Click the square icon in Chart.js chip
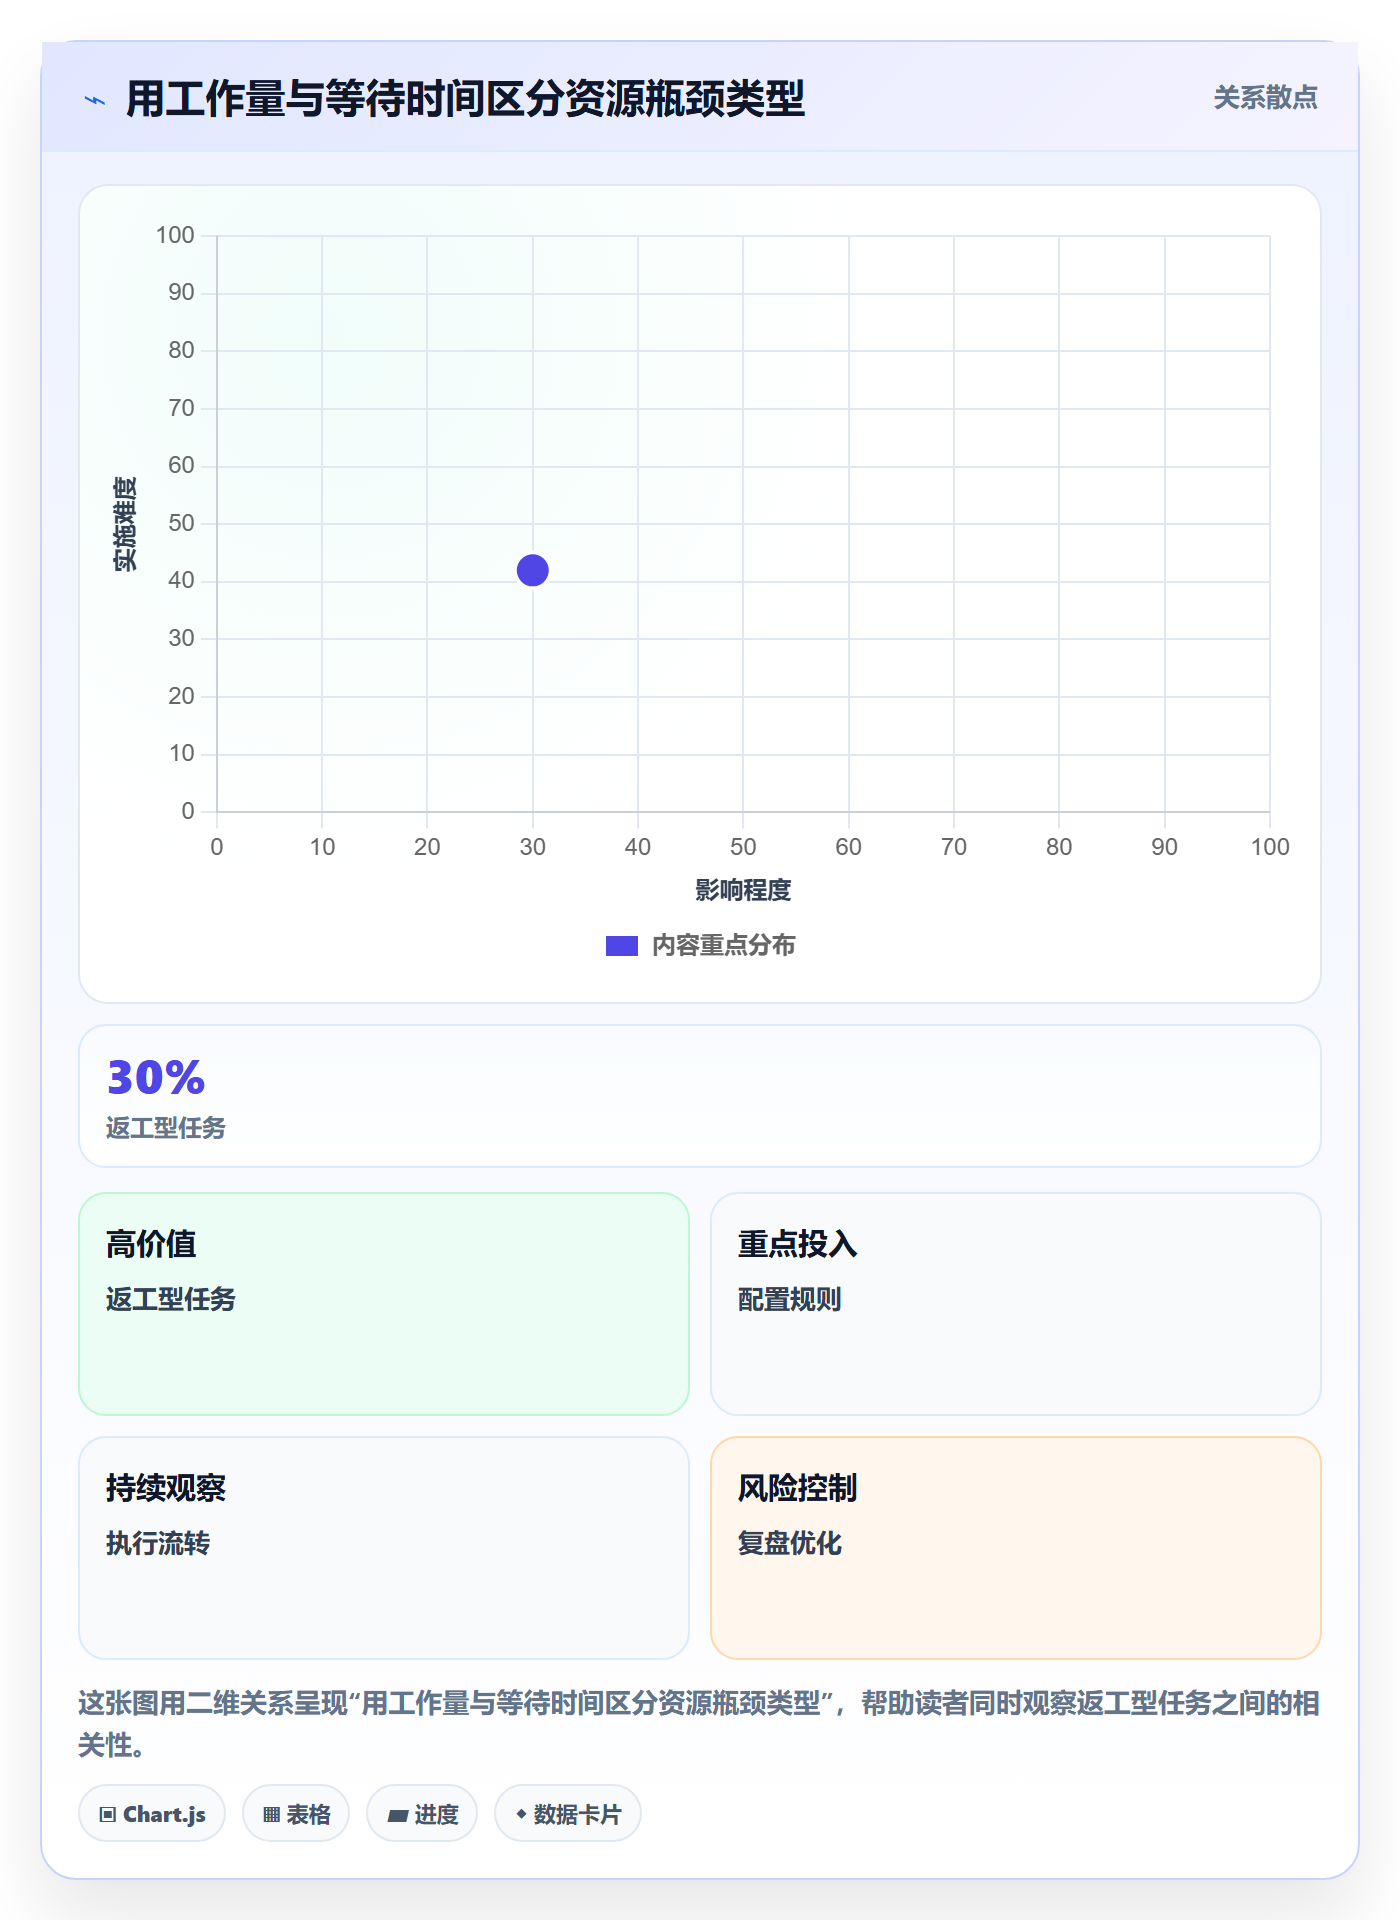 (108, 1815)
